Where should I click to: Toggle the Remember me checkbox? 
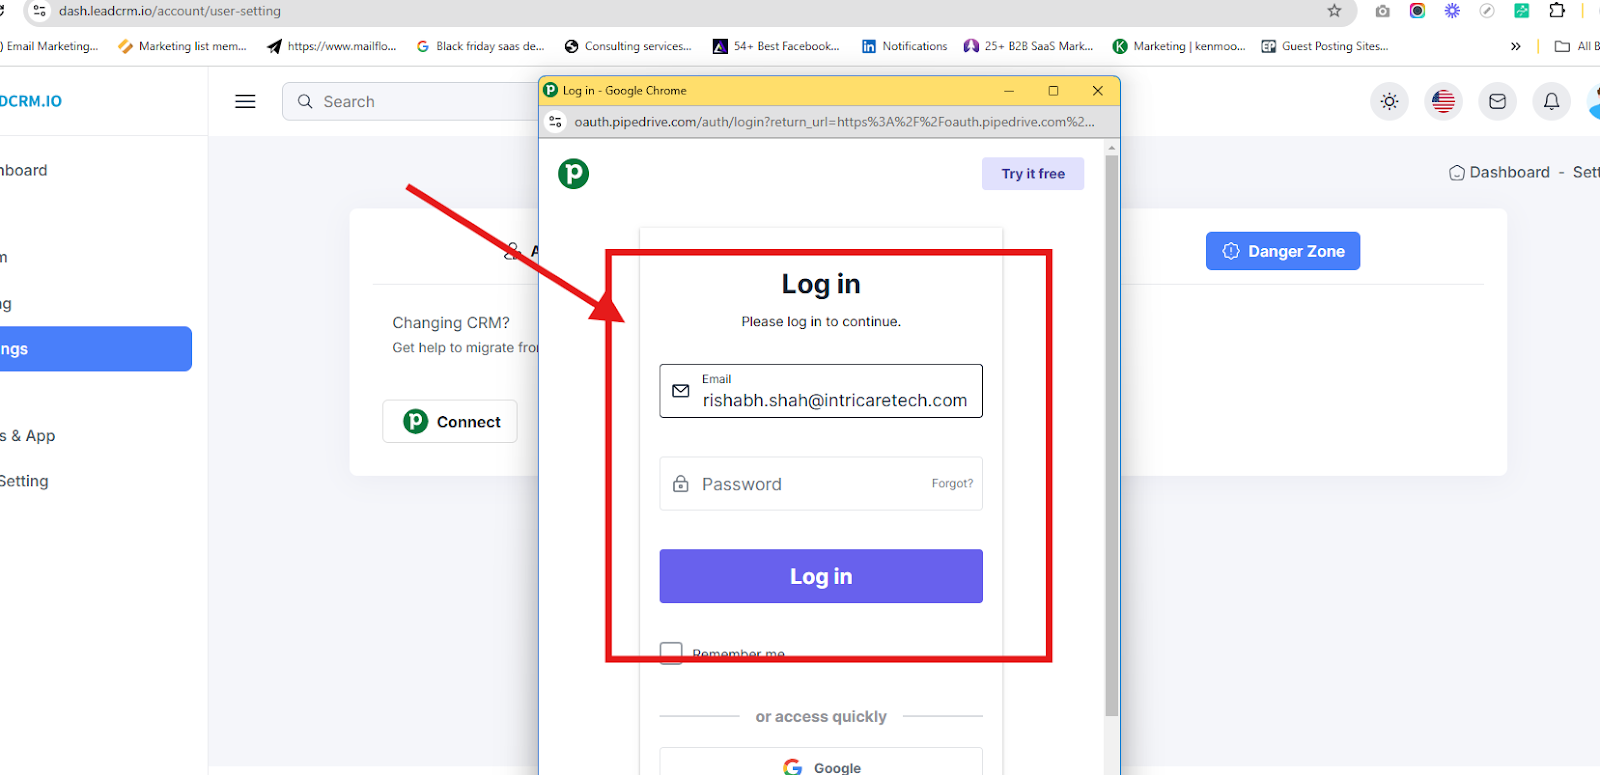pos(671,653)
